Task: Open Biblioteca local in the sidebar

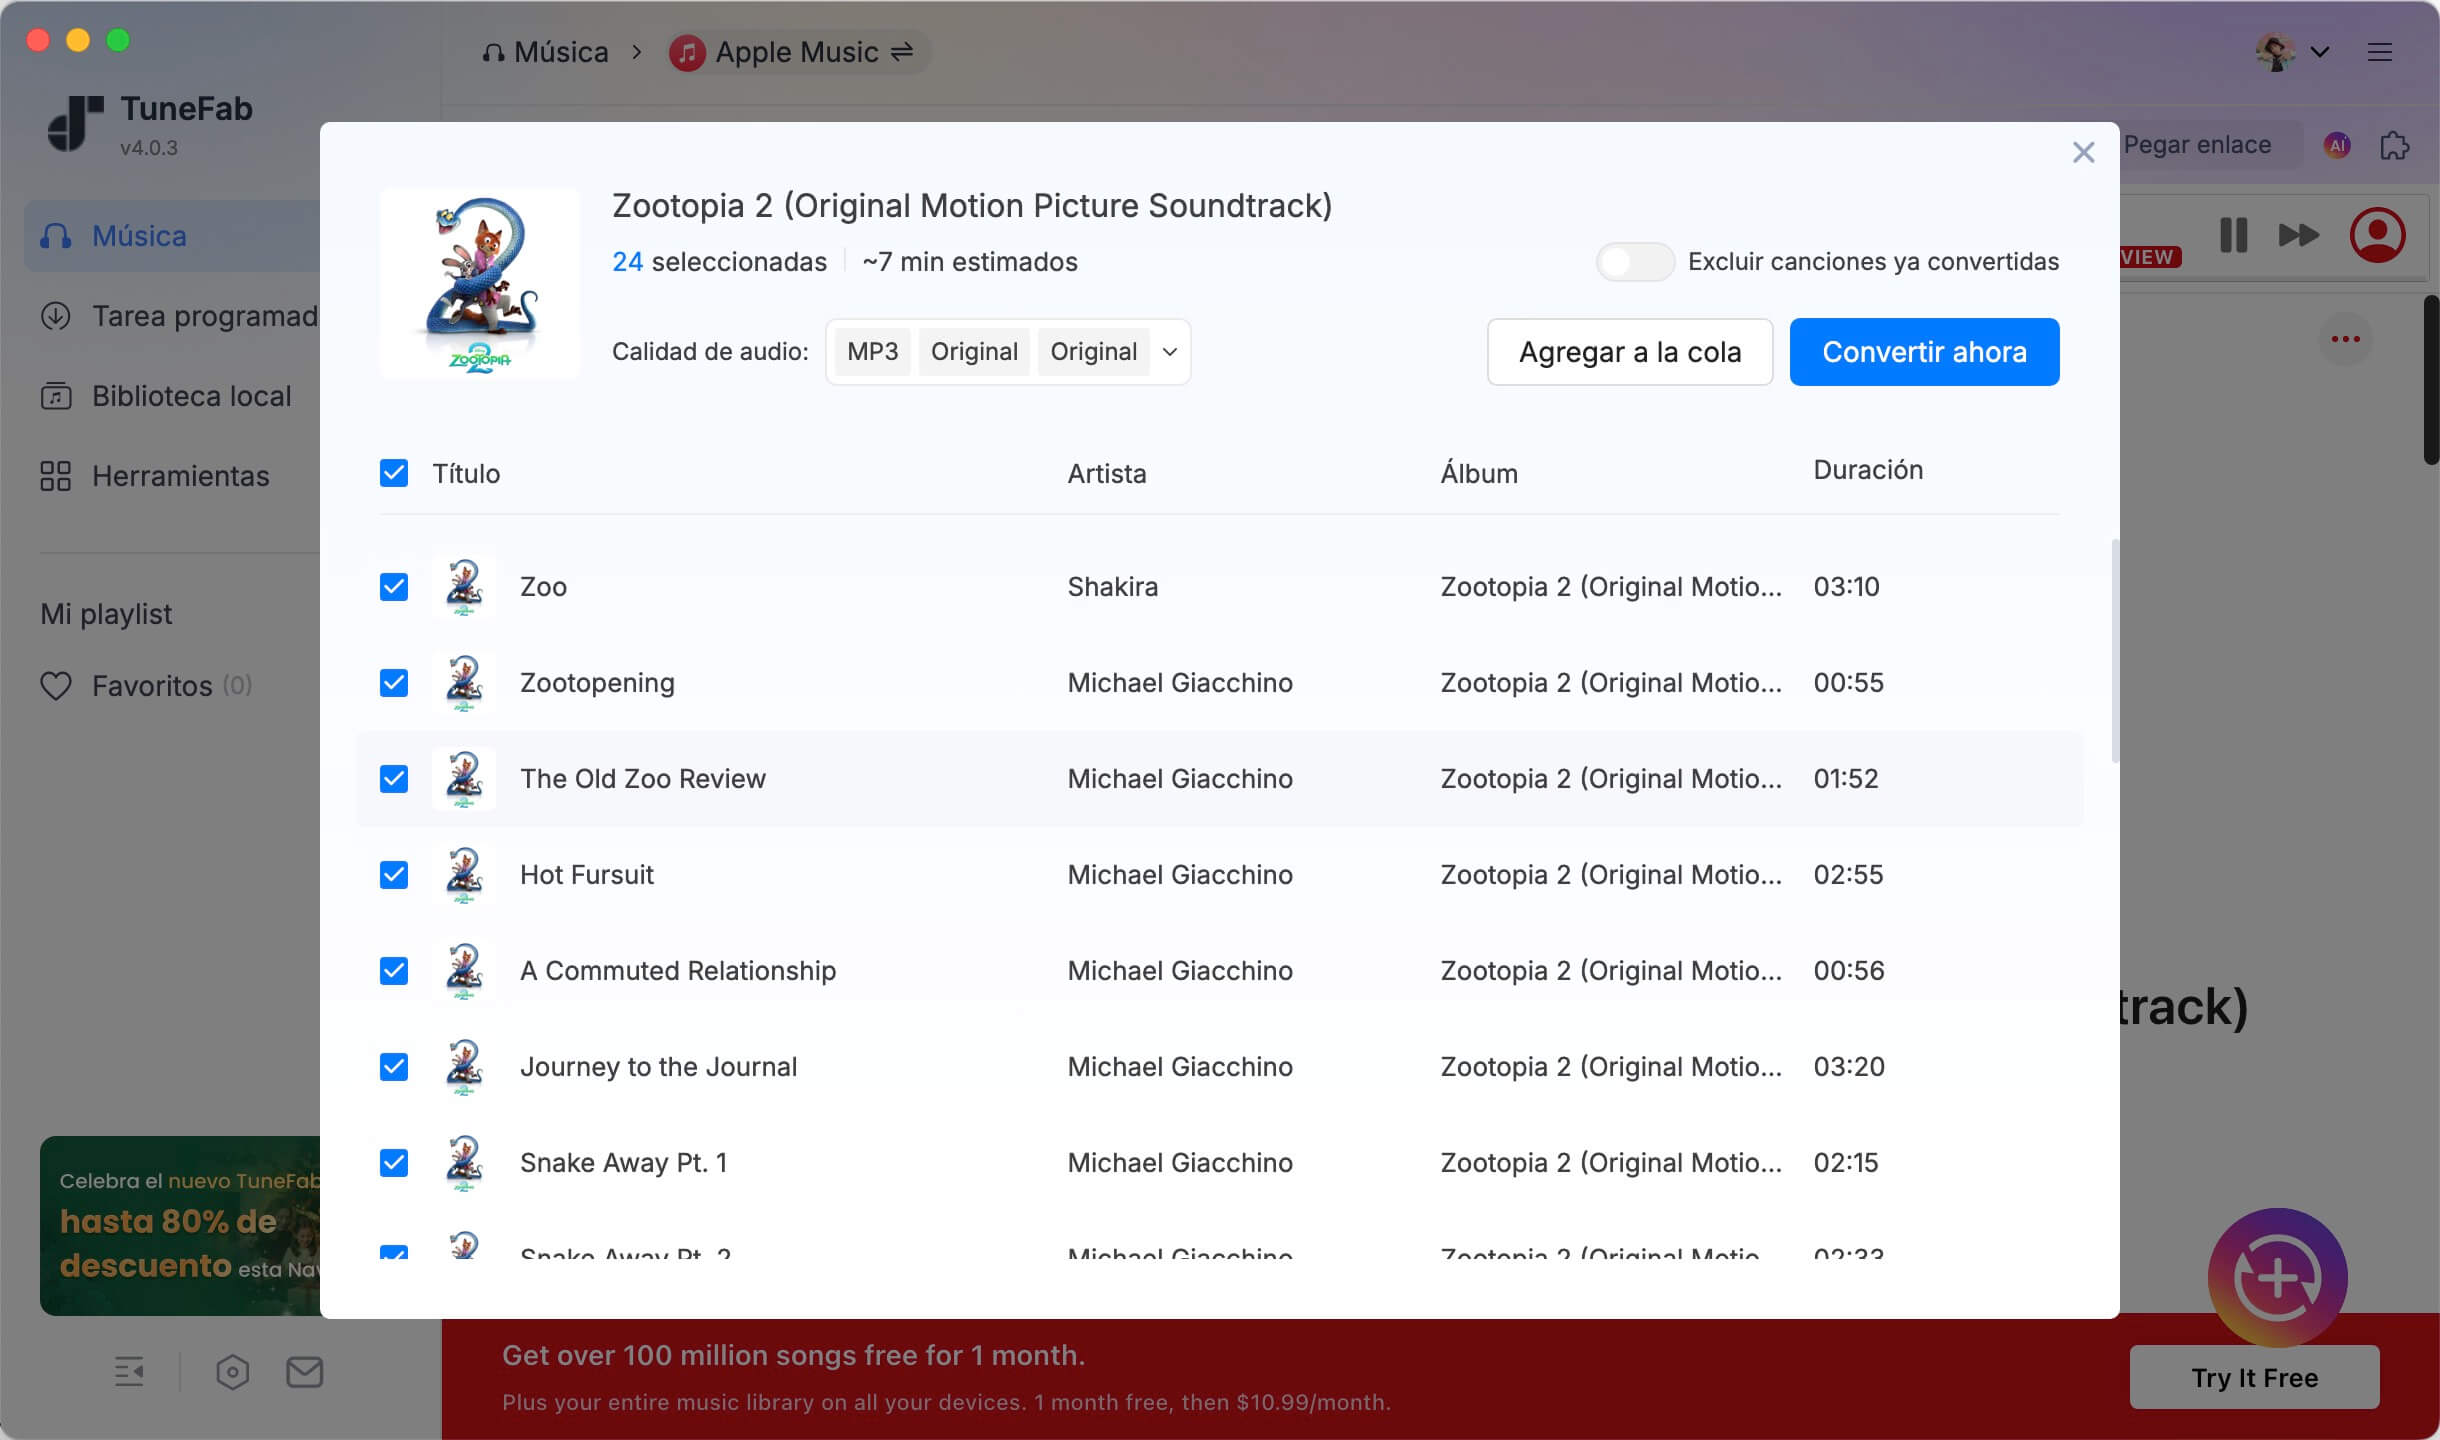Action: pyautogui.click(x=190, y=396)
